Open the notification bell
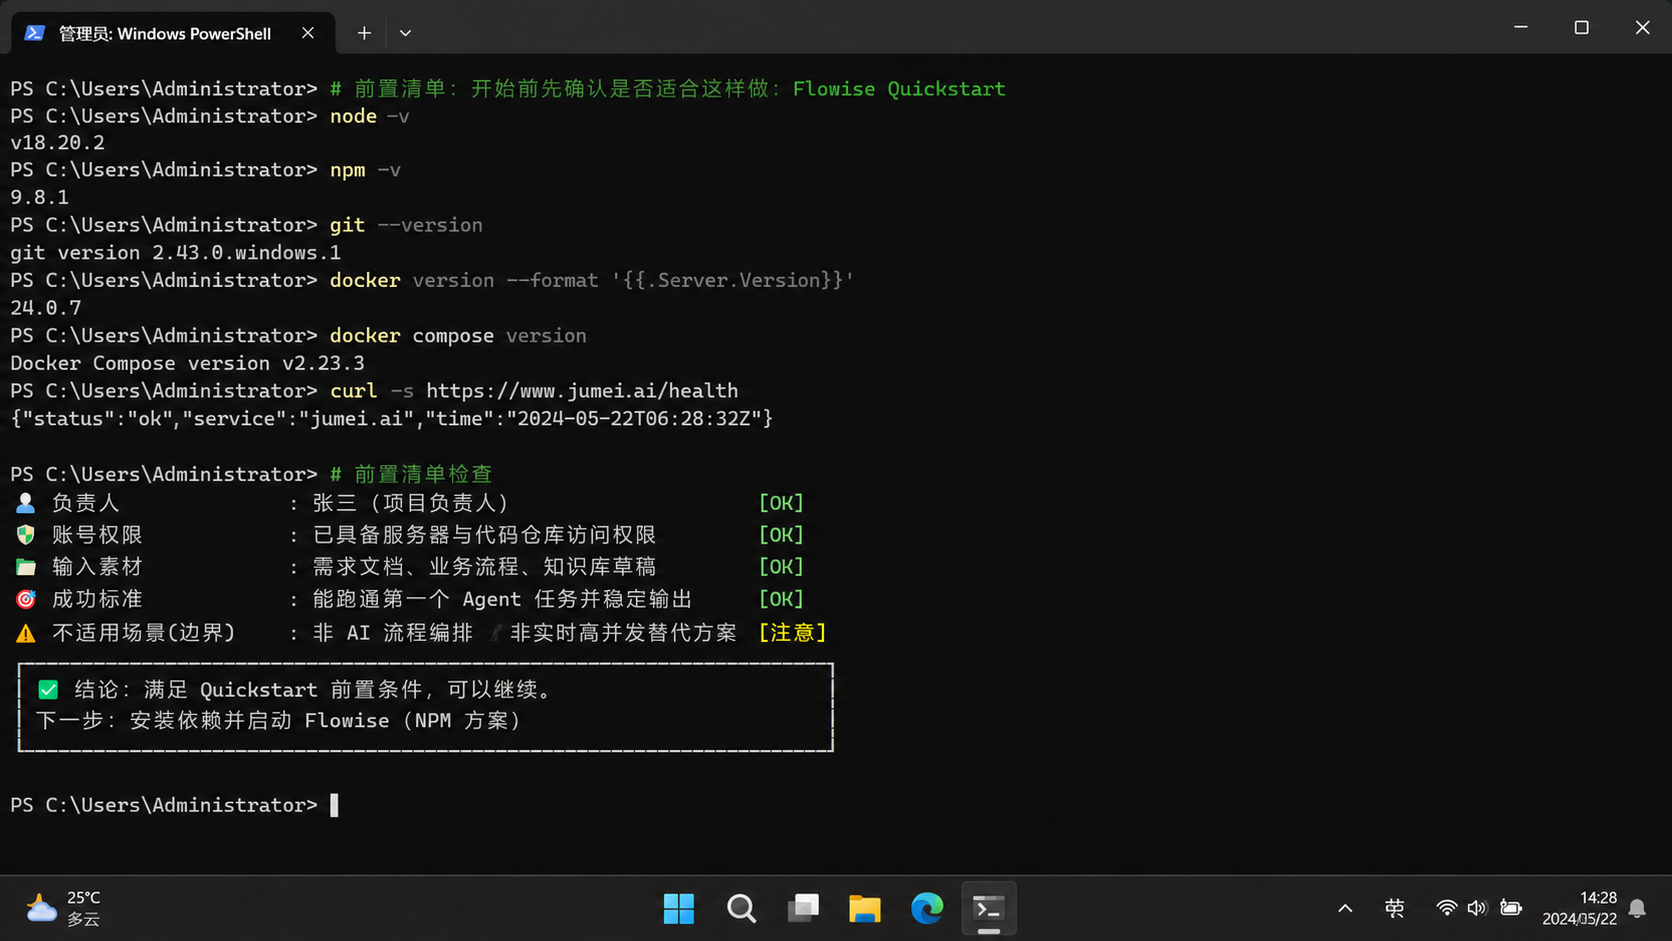 click(x=1637, y=908)
